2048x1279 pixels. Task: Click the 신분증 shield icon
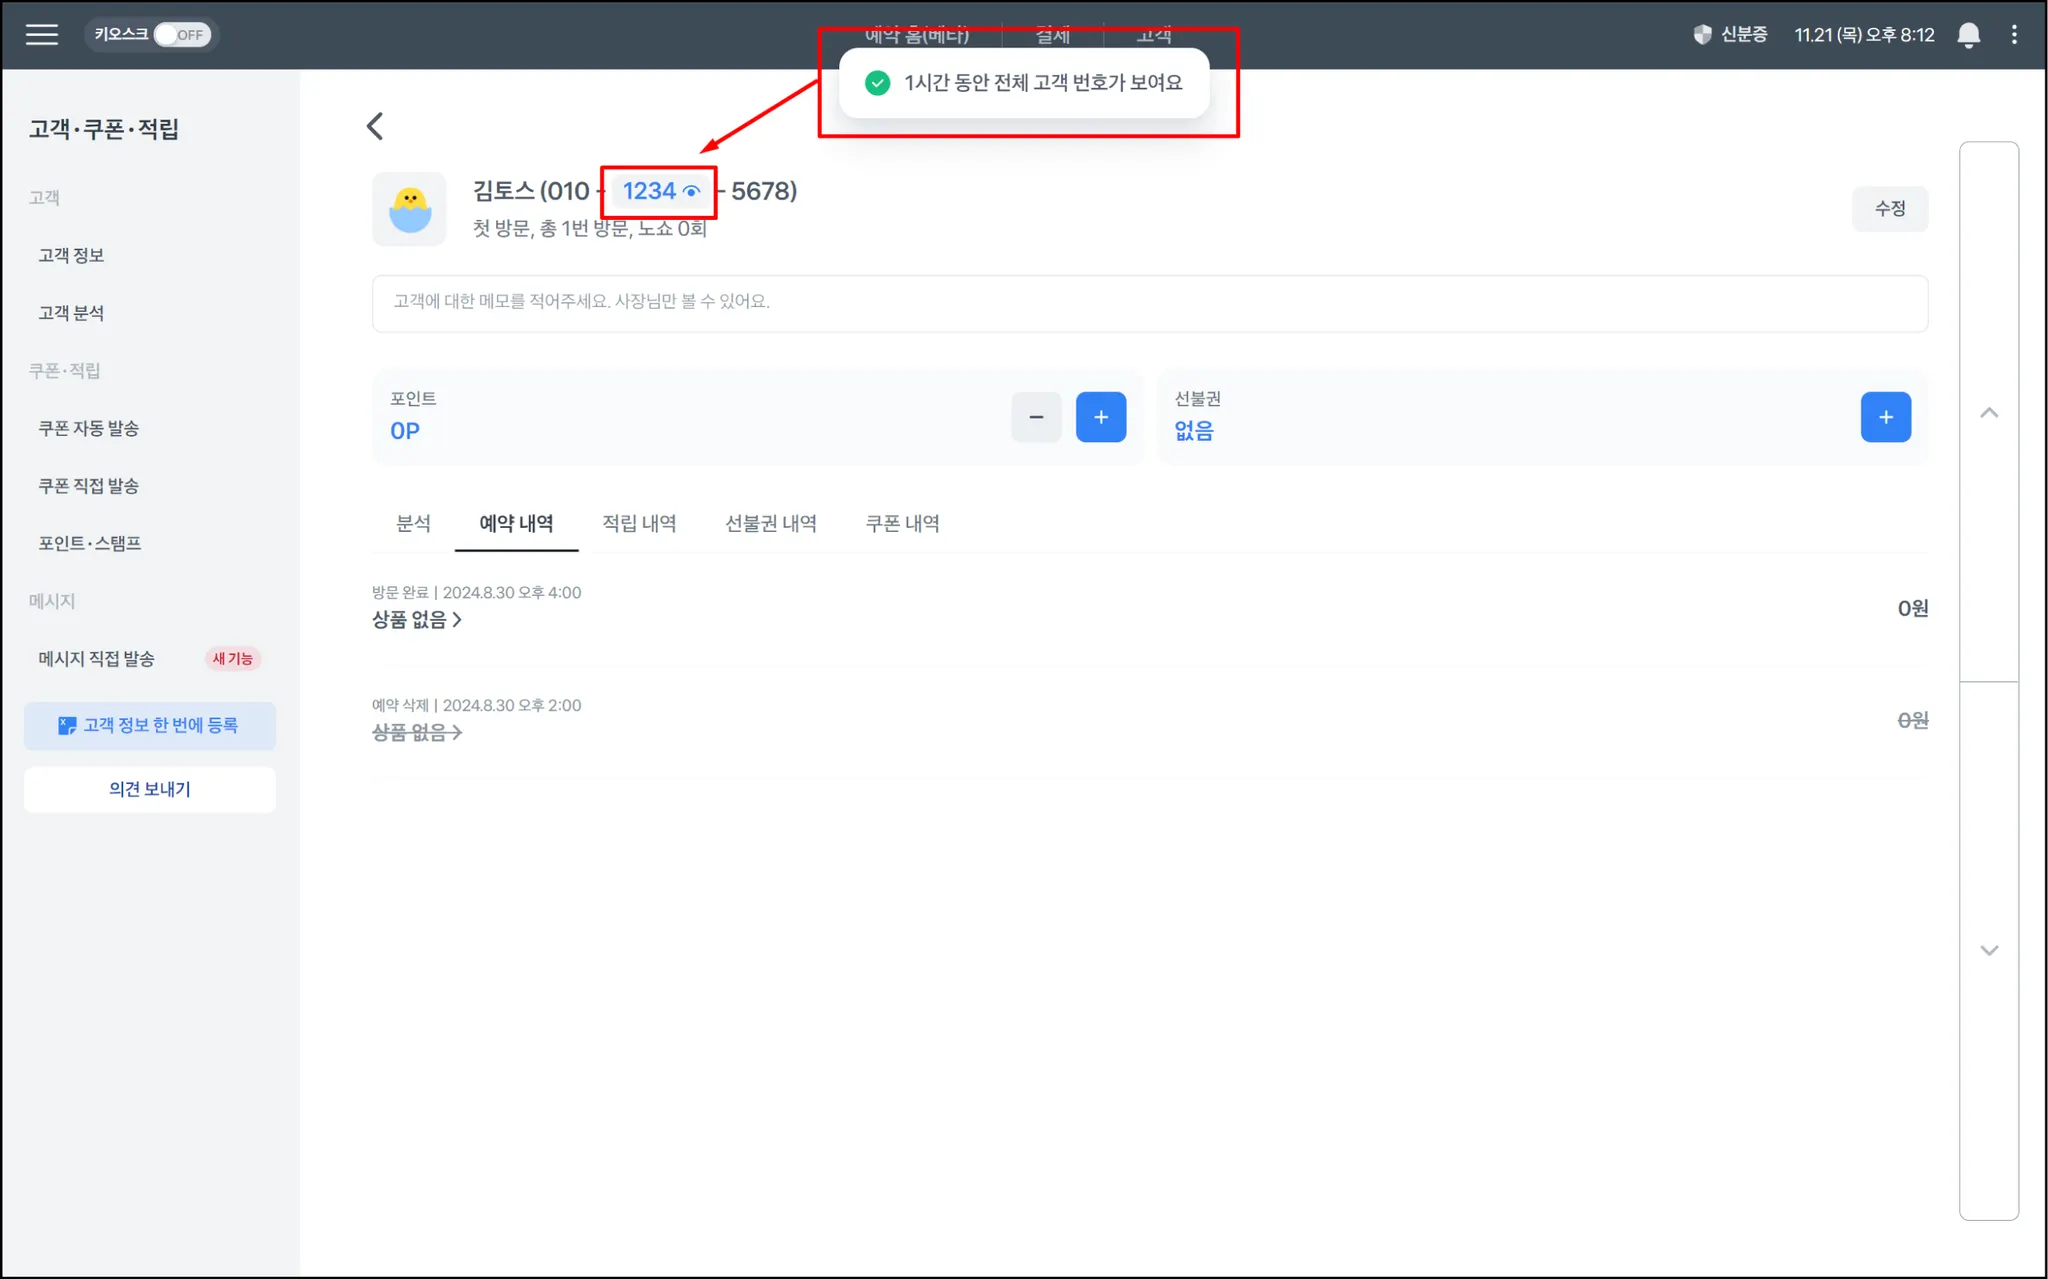pos(1702,35)
